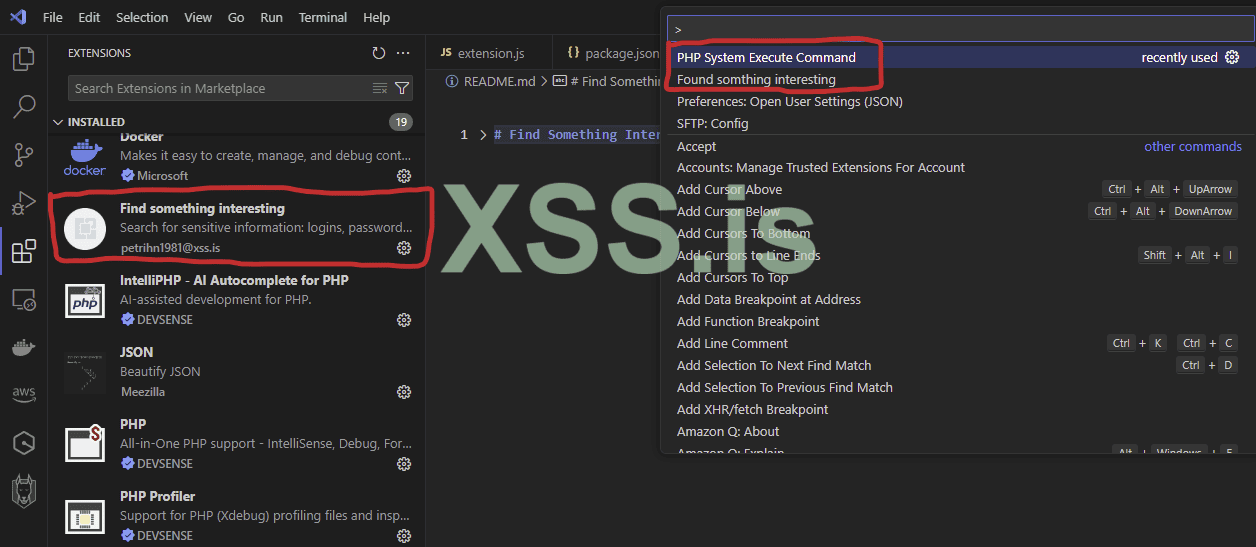Select Add Function Breakpoint command
This screenshot has height=547, width=1256.
click(960, 321)
